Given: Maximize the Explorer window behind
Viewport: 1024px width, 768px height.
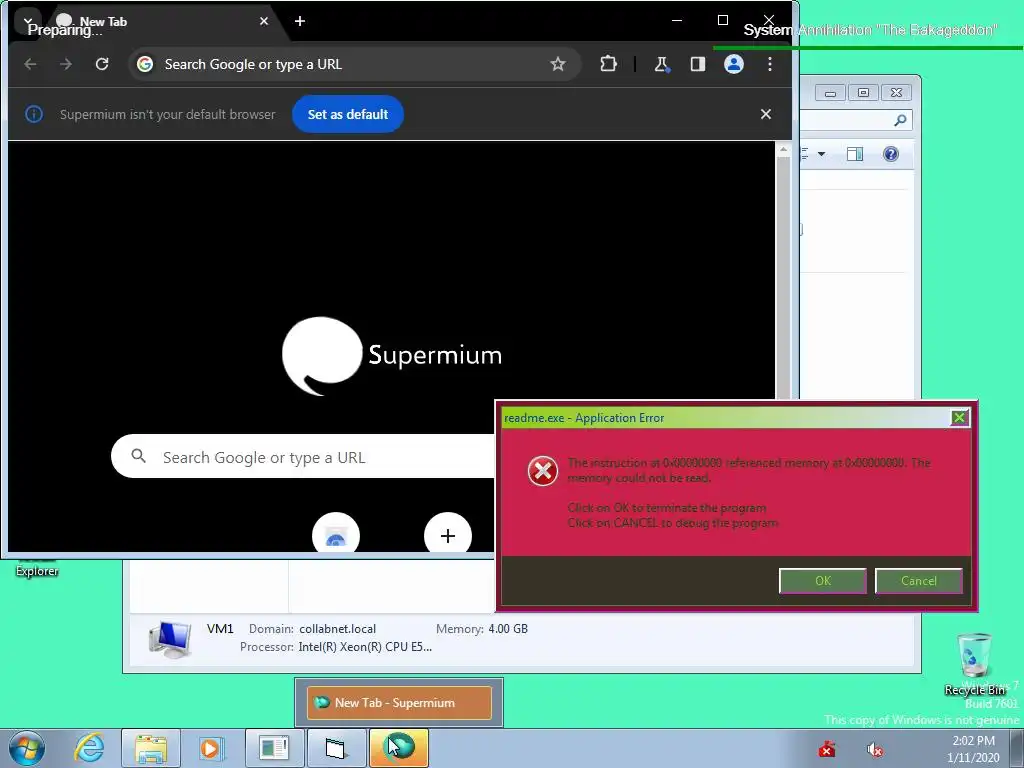Looking at the screenshot, I should click(863, 93).
